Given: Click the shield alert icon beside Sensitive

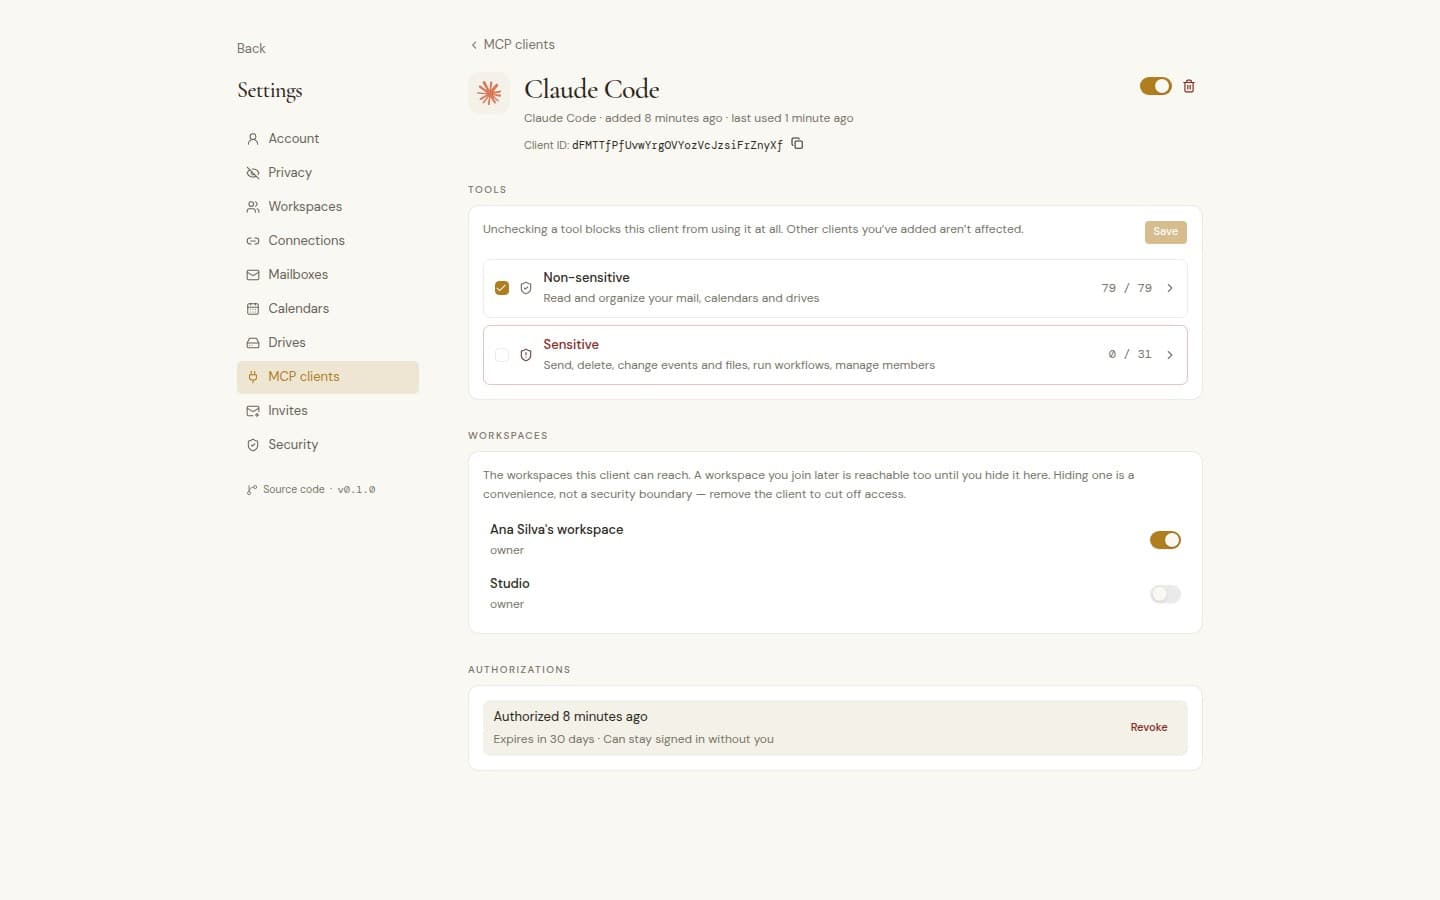Looking at the screenshot, I should pos(526,355).
